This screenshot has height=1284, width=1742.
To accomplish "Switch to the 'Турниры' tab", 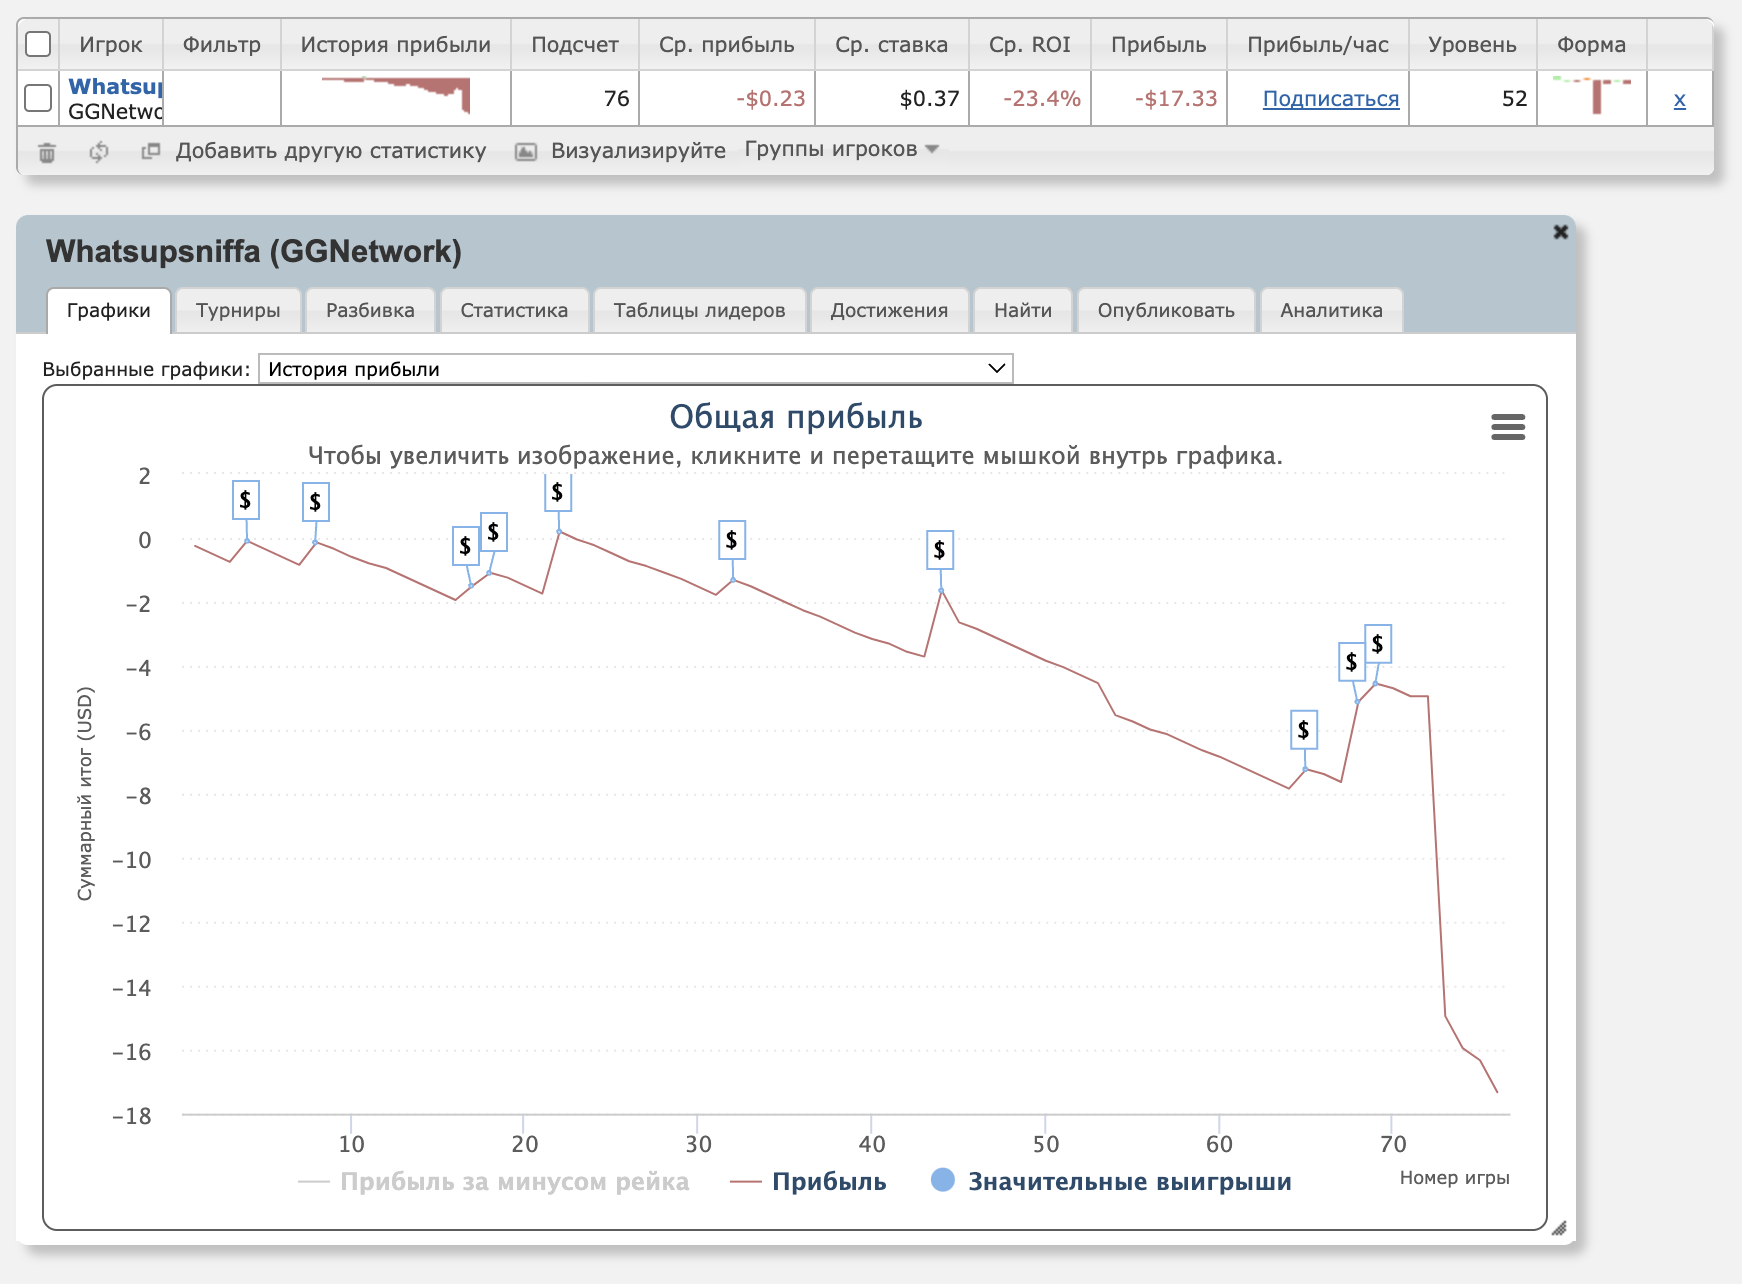I will (x=238, y=310).
